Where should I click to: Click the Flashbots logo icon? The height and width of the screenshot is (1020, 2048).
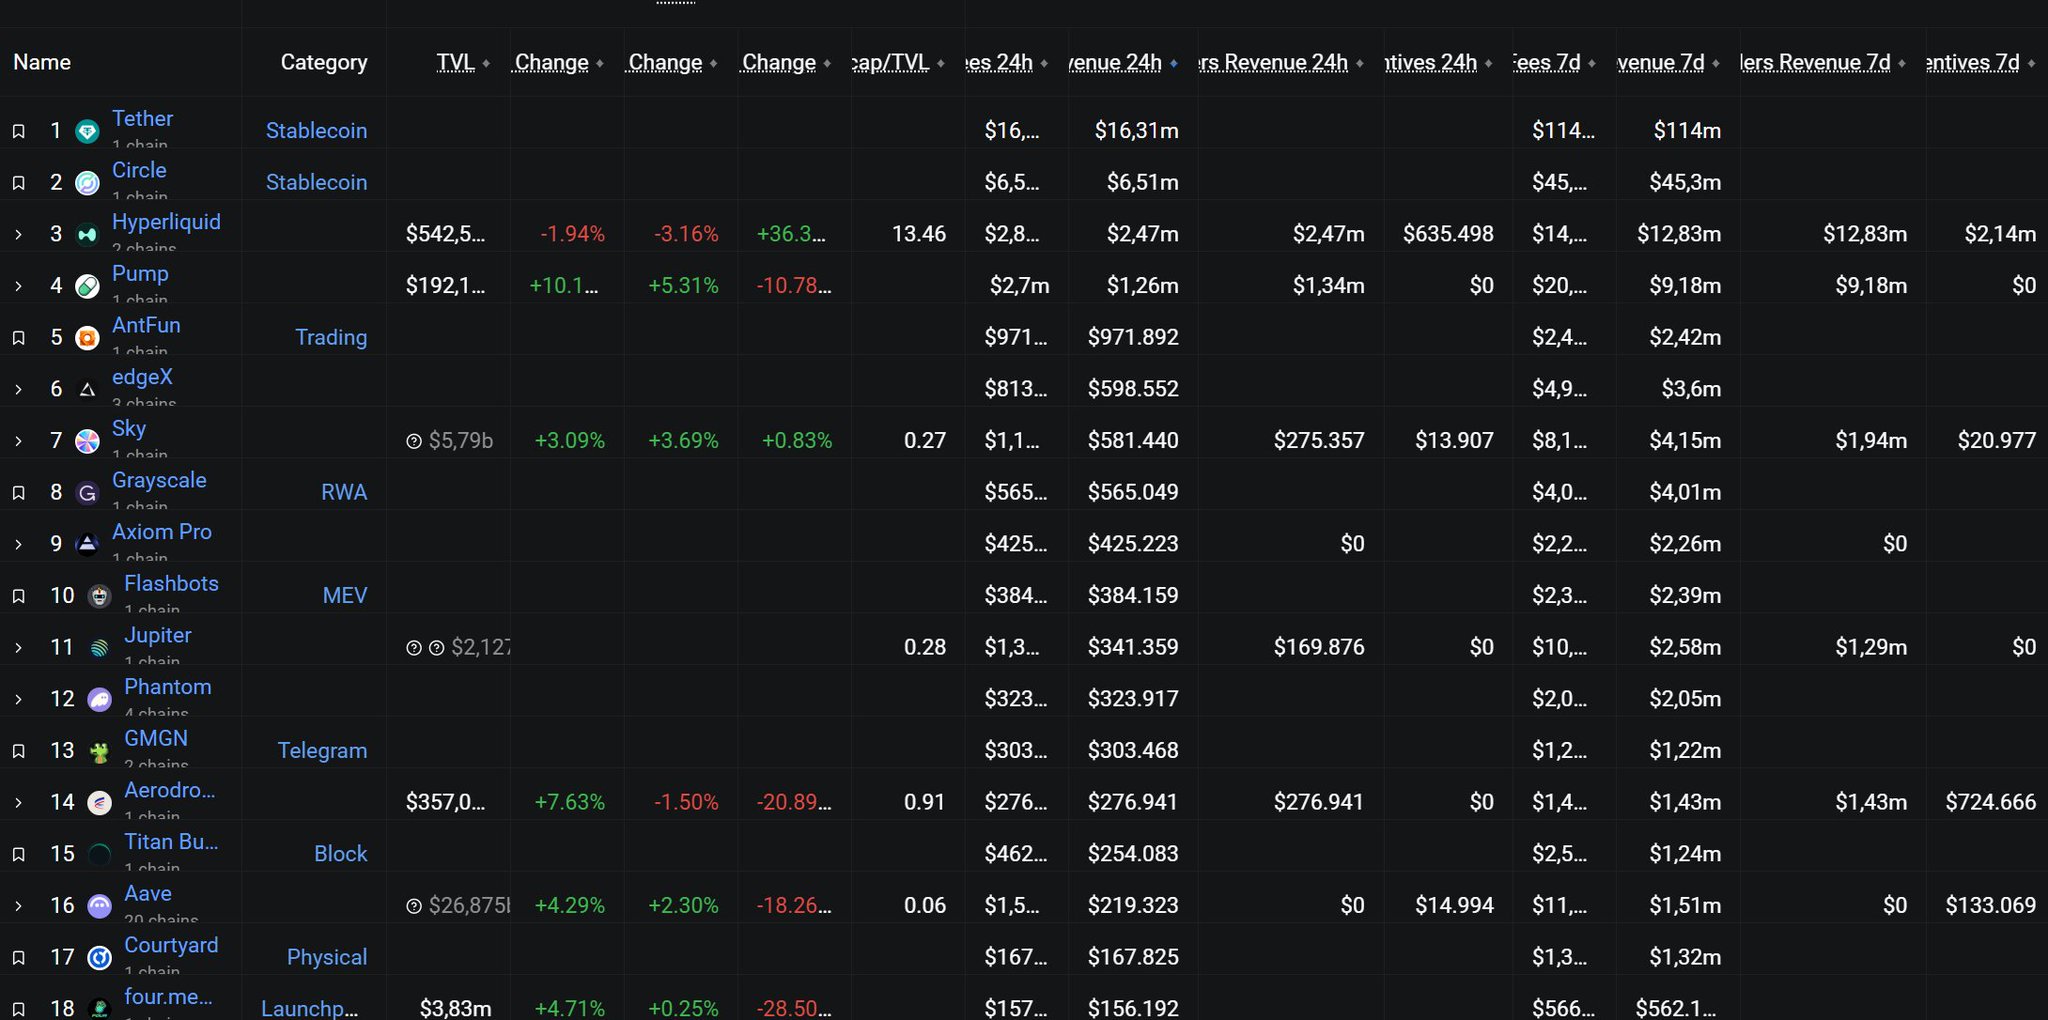pyautogui.click(x=99, y=596)
